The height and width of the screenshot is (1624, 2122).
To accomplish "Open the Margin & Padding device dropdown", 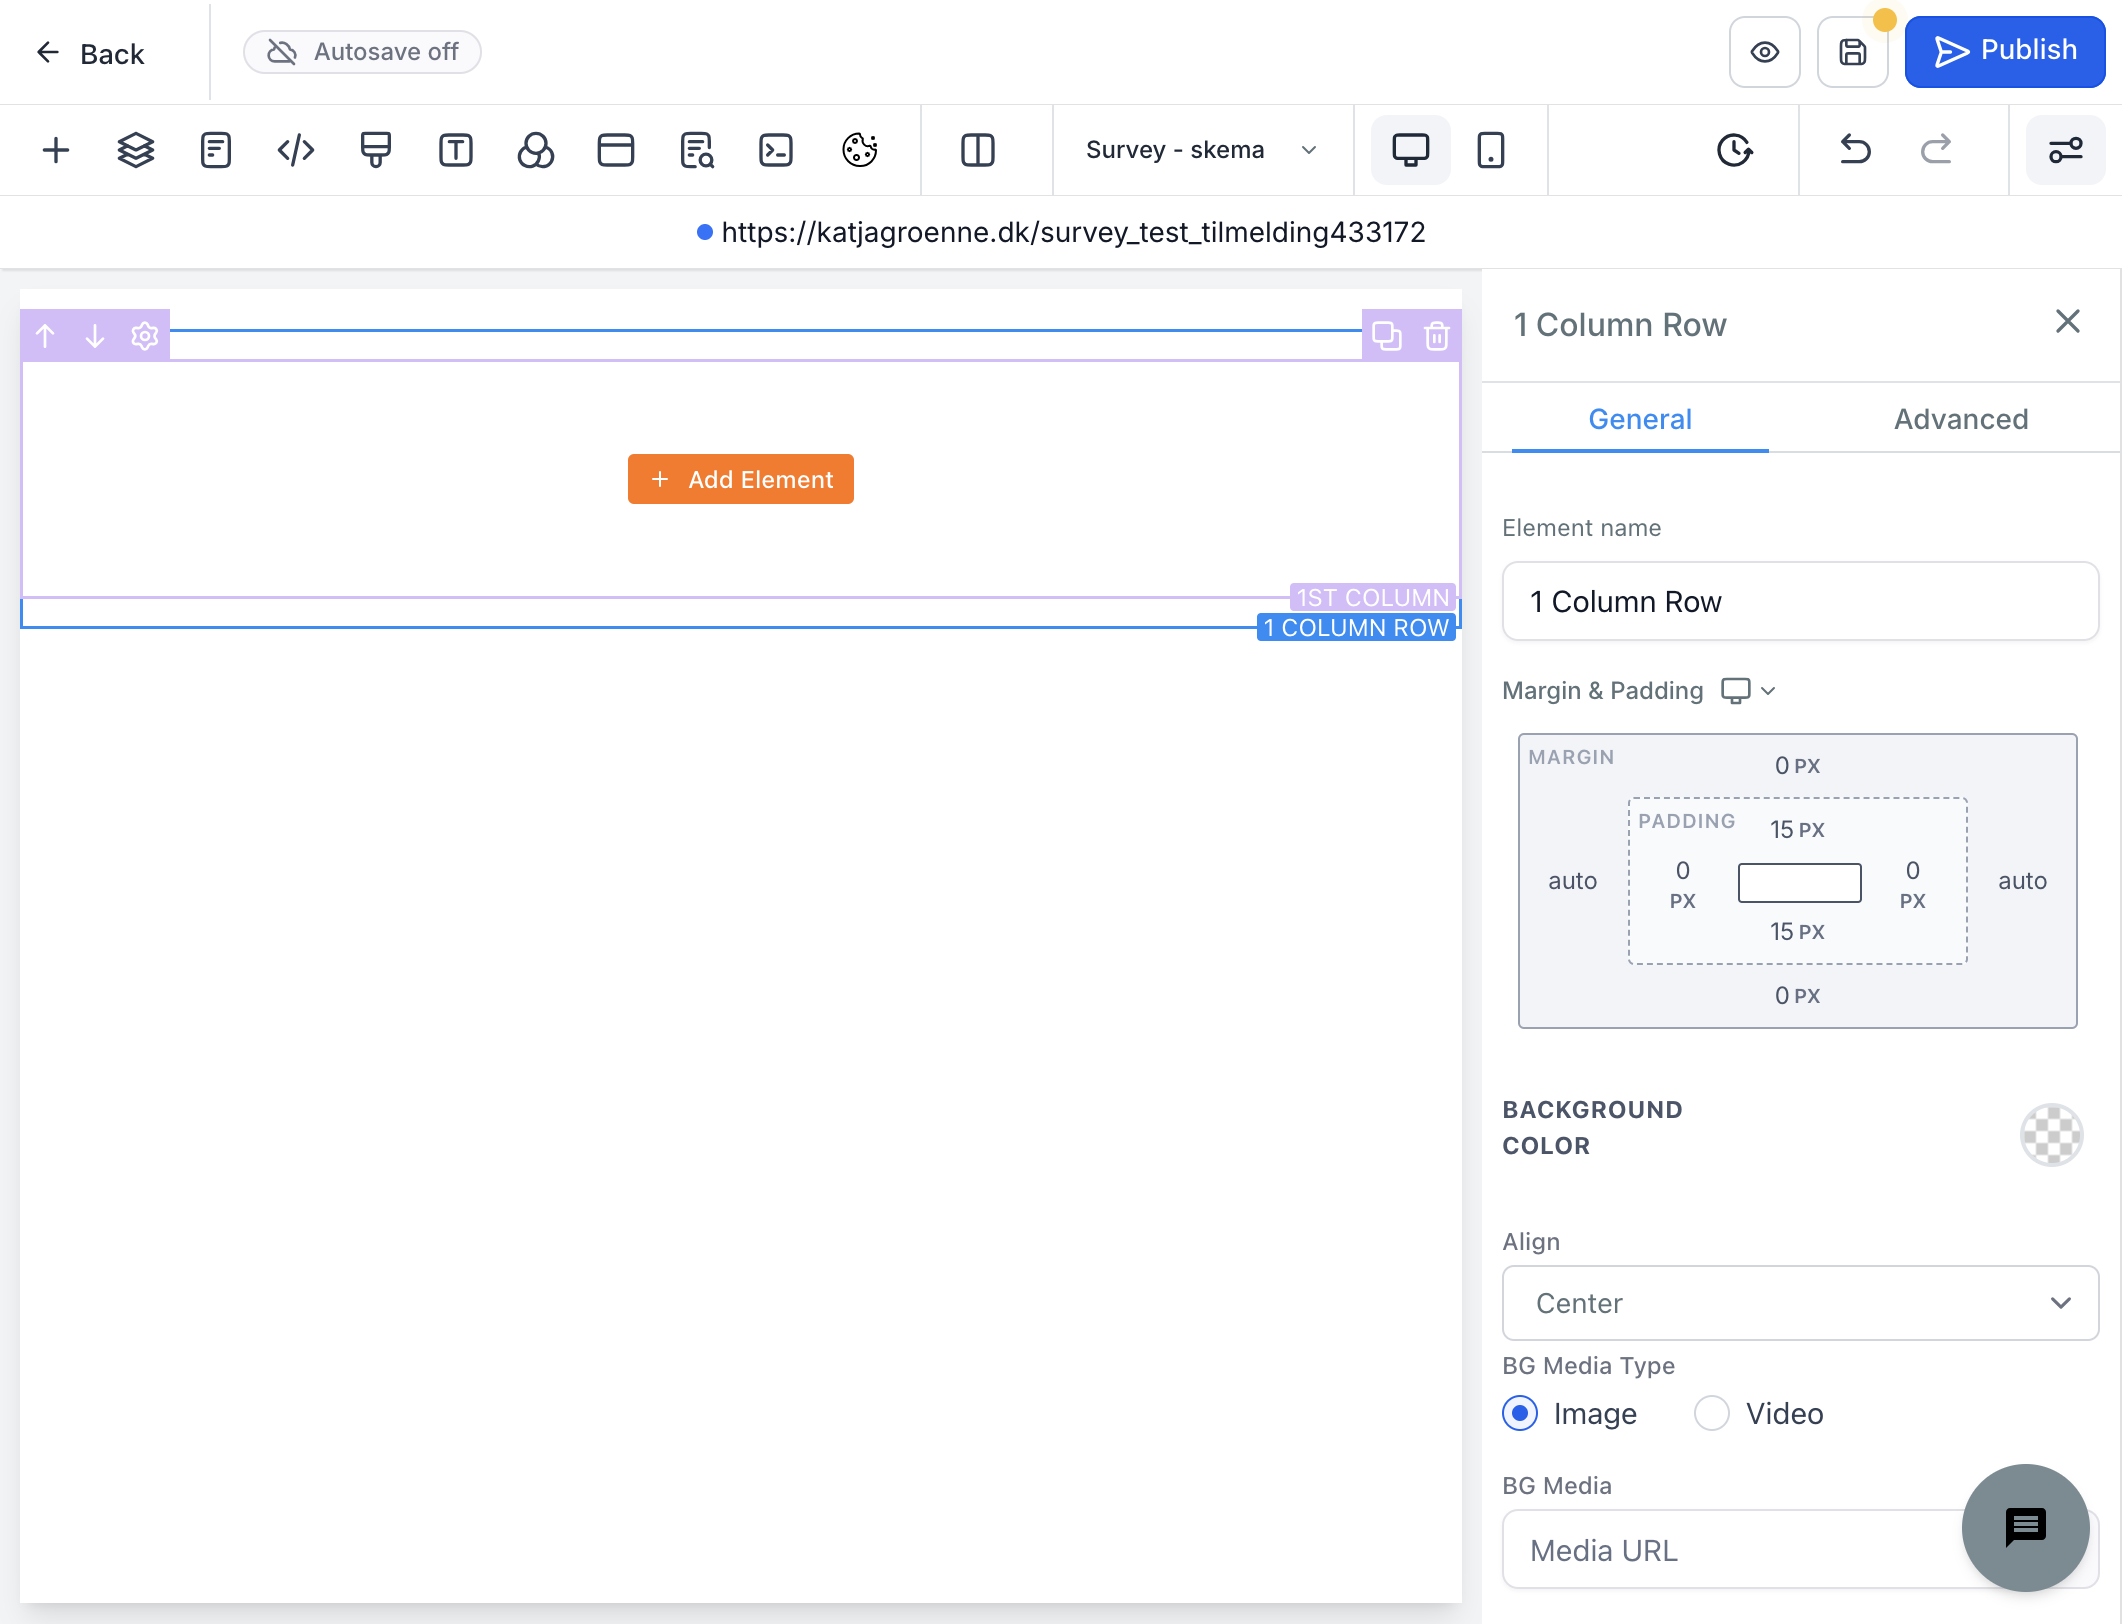I will 1748,691.
